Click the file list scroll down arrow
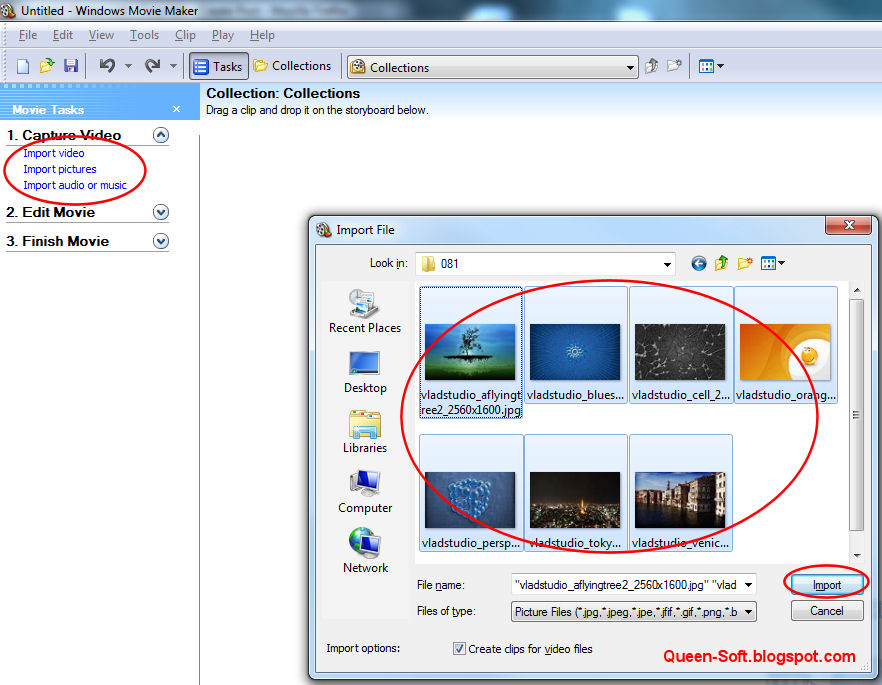Viewport: 882px width, 685px height. pyautogui.click(x=857, y=556)
